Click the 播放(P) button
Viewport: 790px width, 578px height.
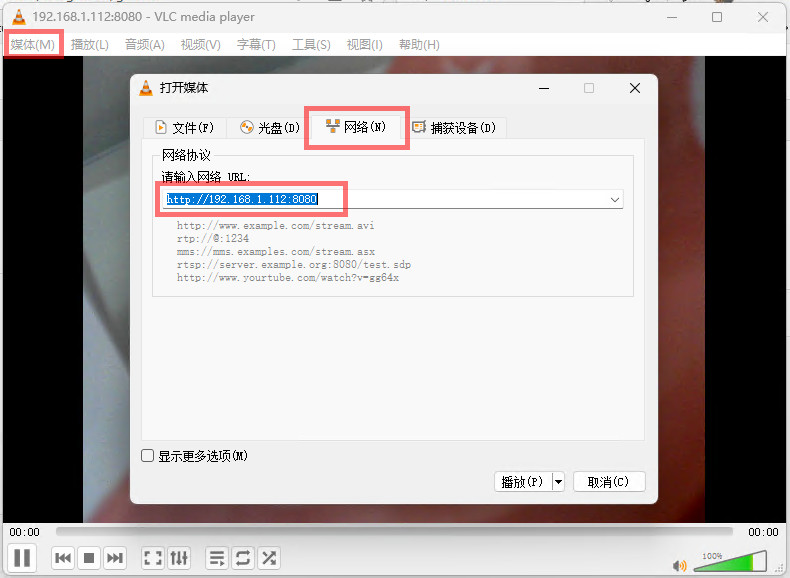click(x=521, y=482)
